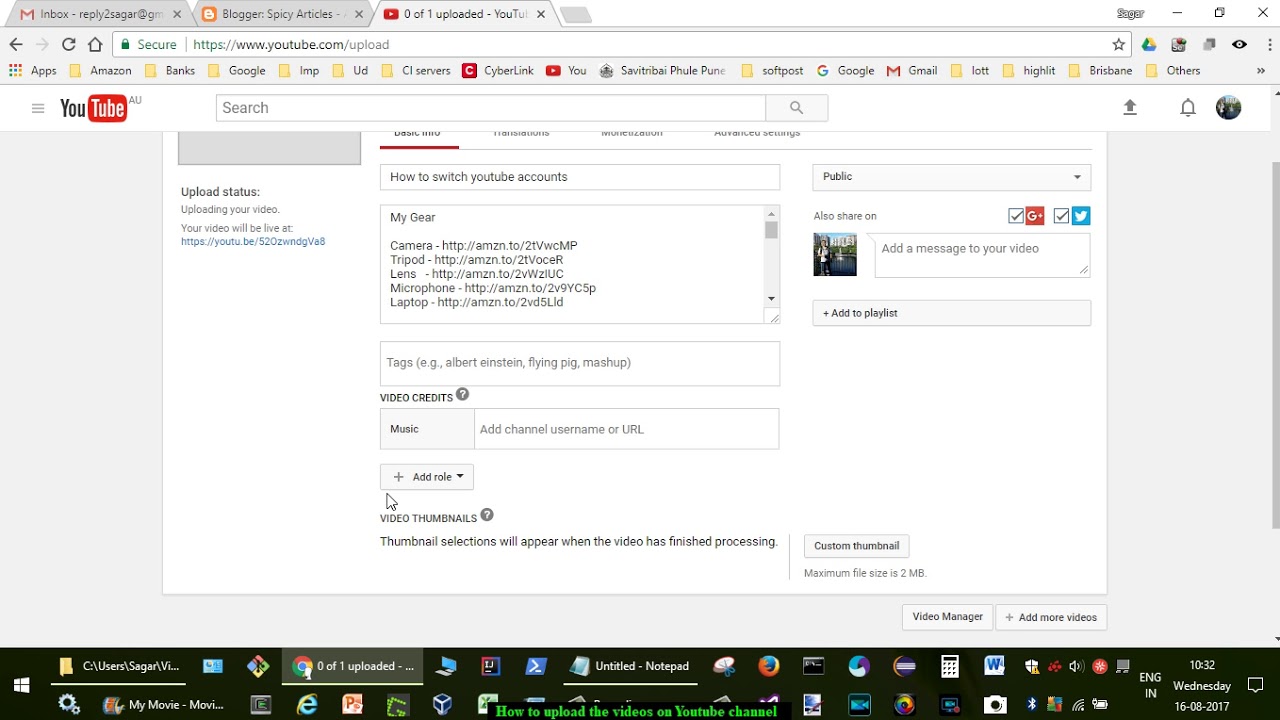Click the Google Drive extension icon
The image size is (1280, 720).
click(1149, 44)
